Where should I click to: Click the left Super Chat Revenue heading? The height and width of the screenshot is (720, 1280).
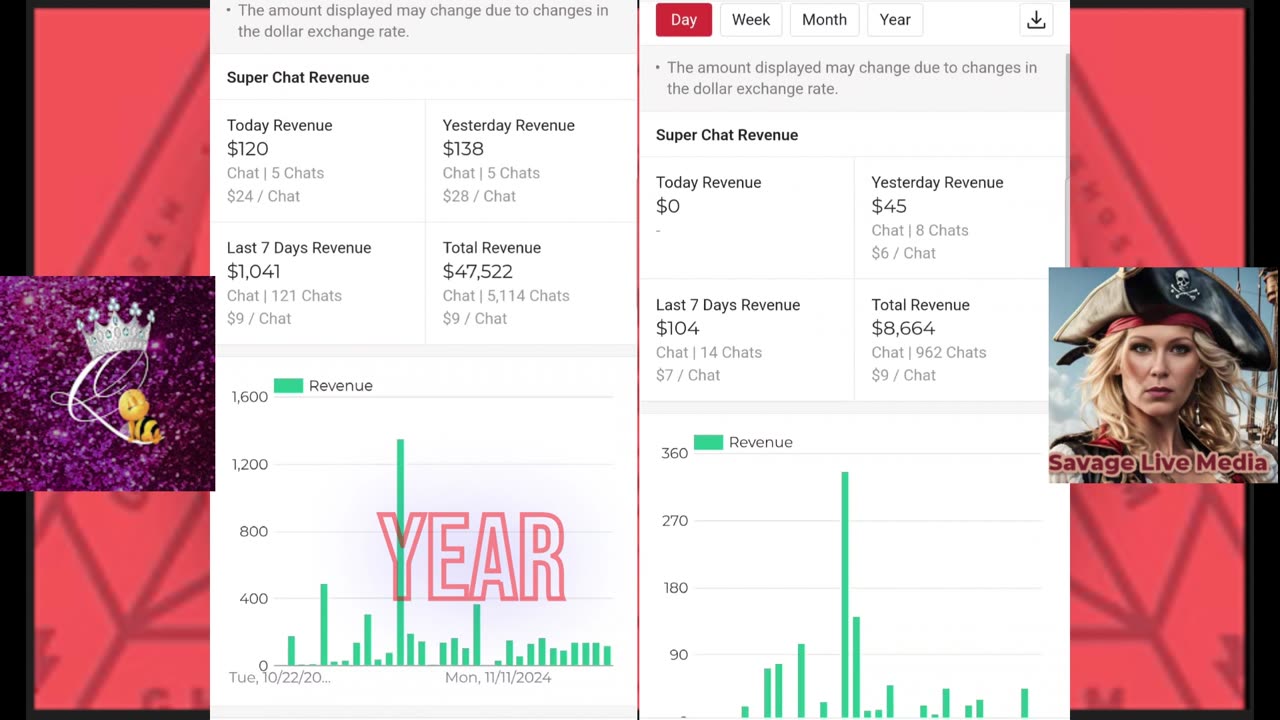point(298,78)
